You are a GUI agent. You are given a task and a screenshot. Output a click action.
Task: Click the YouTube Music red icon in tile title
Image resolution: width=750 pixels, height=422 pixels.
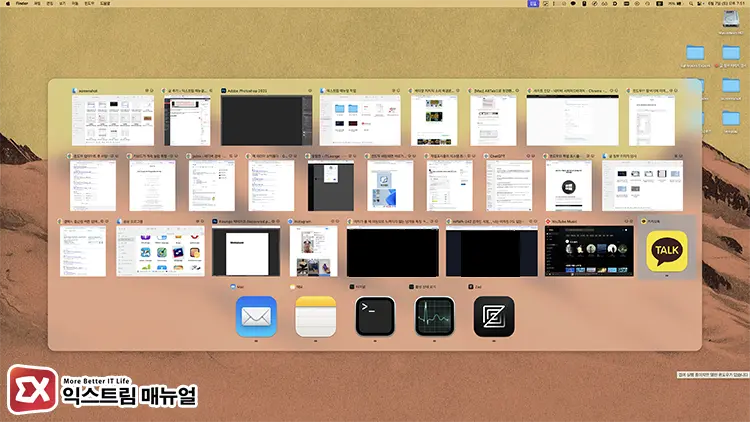point(548,222)
